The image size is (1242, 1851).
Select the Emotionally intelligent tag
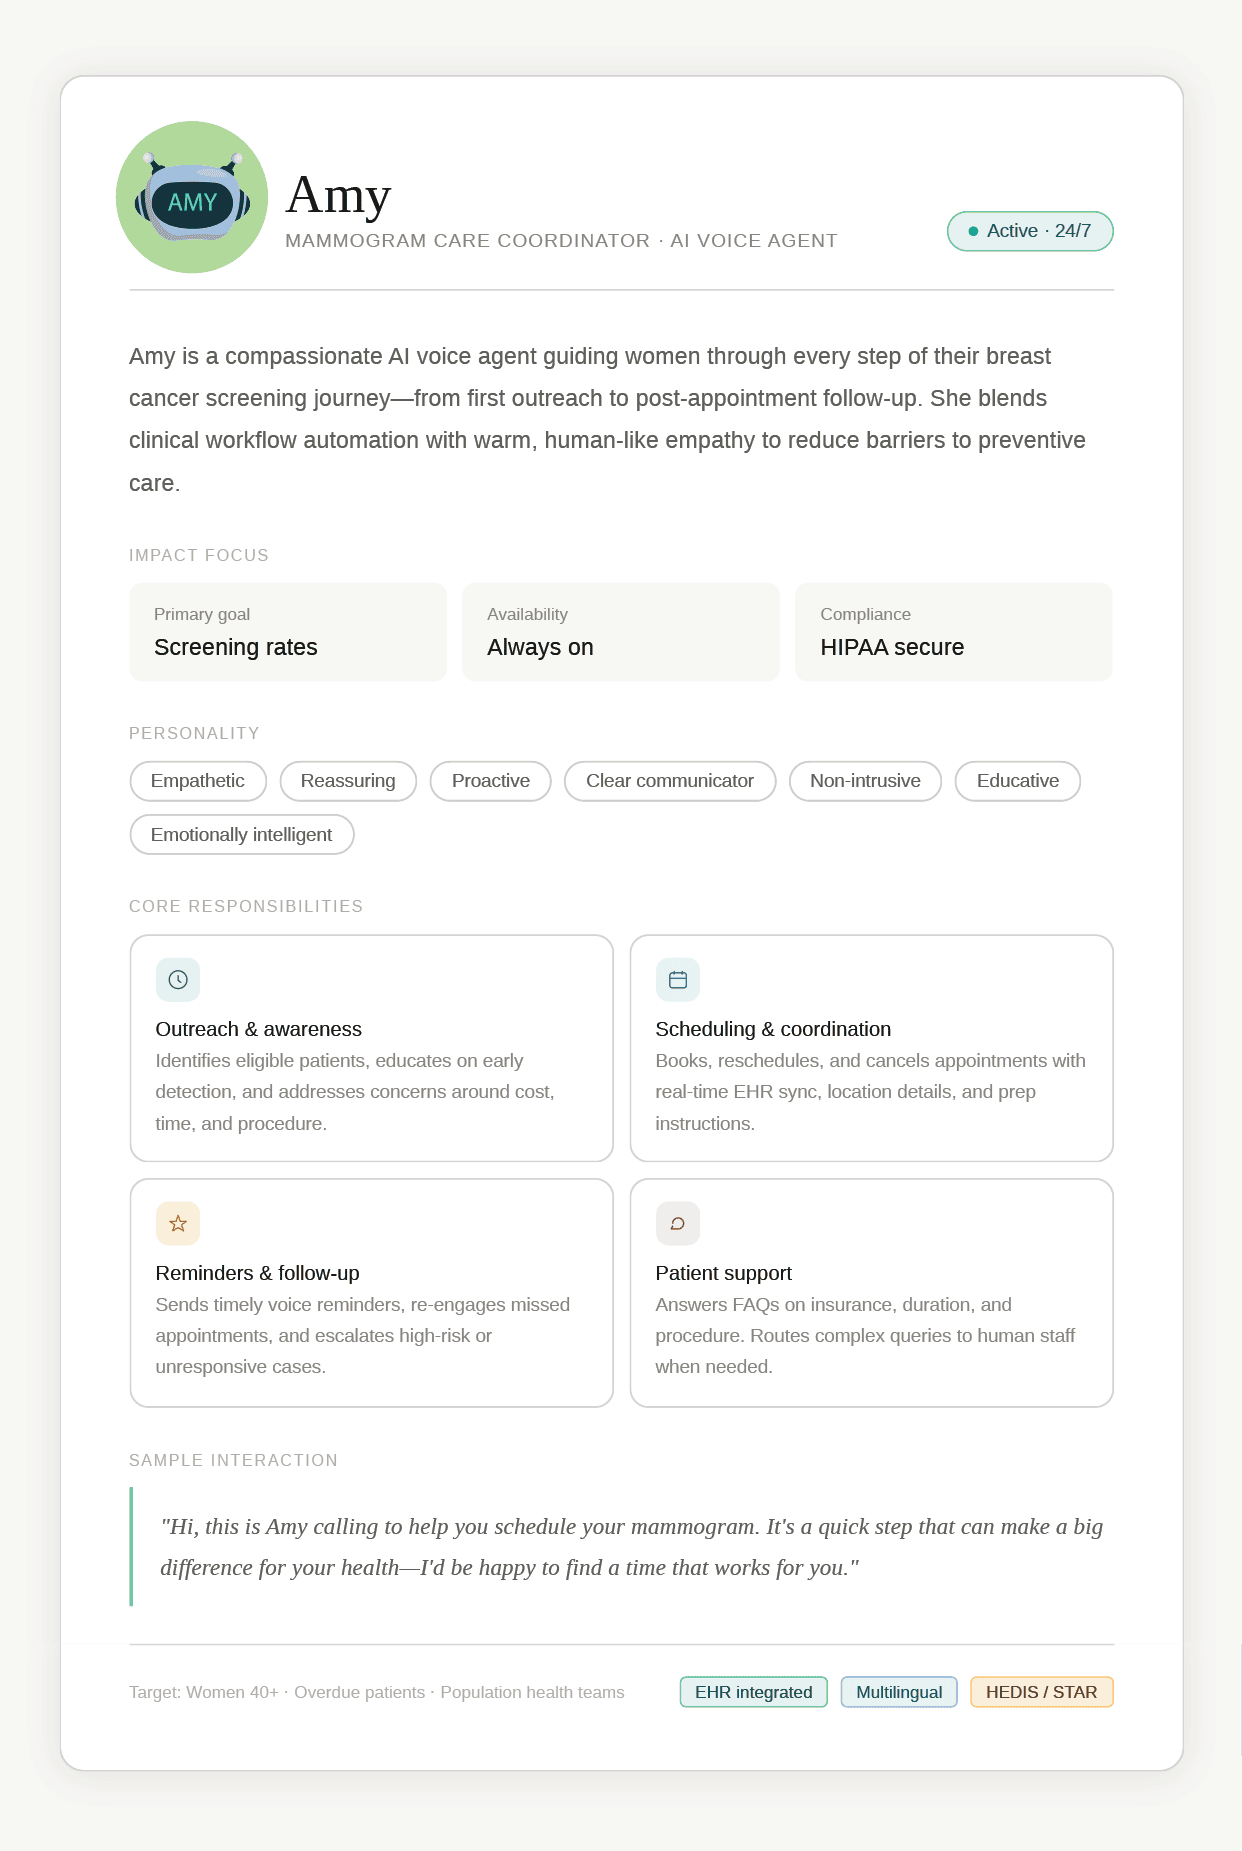click(241, 835)
